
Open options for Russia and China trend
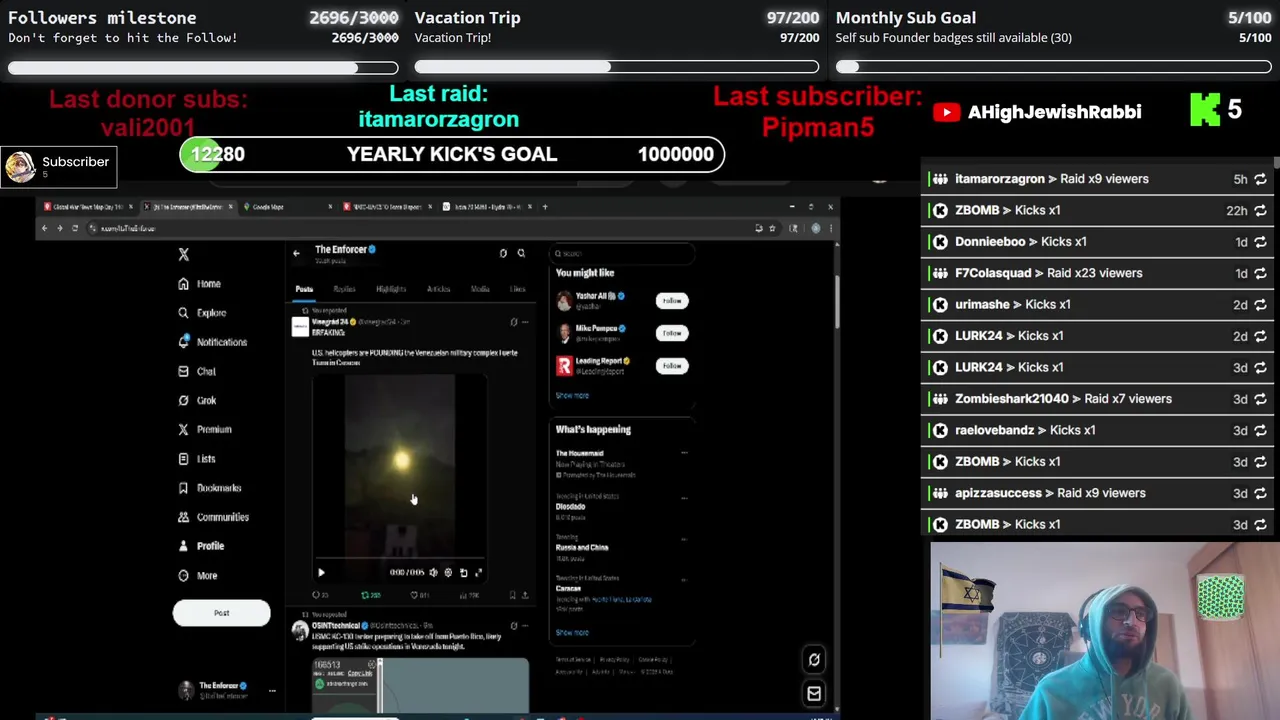(684, 538)
